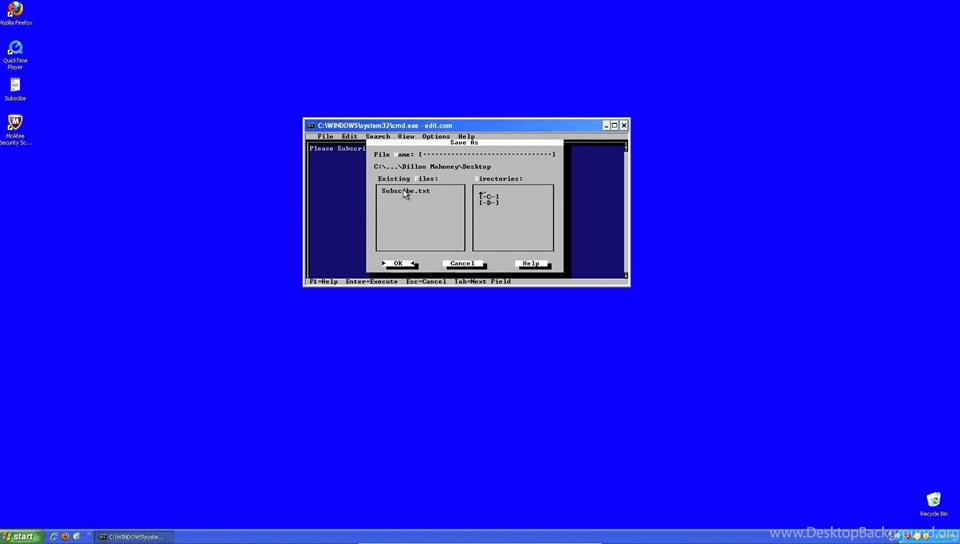Select Subscibe.txt in Existing Files list
The image size is (960, 544).
(x=406, y=191)
